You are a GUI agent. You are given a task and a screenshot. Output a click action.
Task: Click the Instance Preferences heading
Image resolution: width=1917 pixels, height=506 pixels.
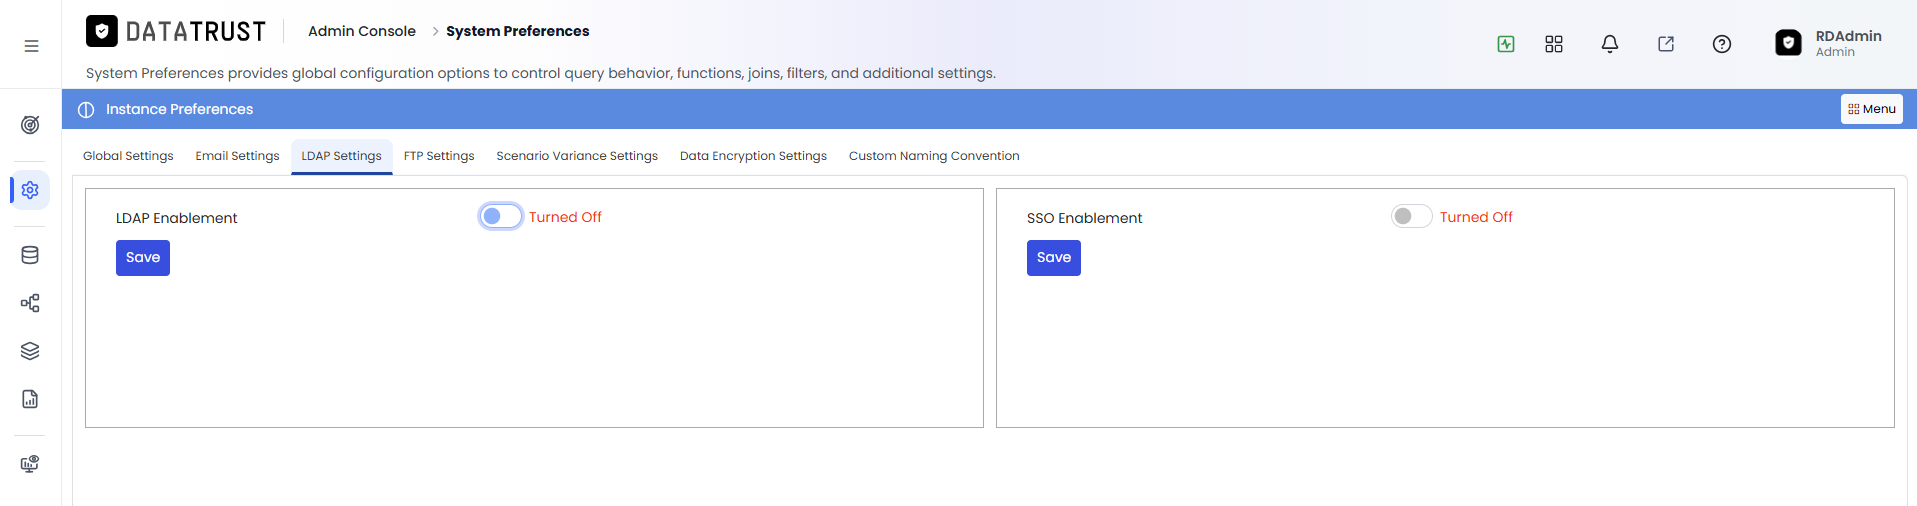pos(179,110)
